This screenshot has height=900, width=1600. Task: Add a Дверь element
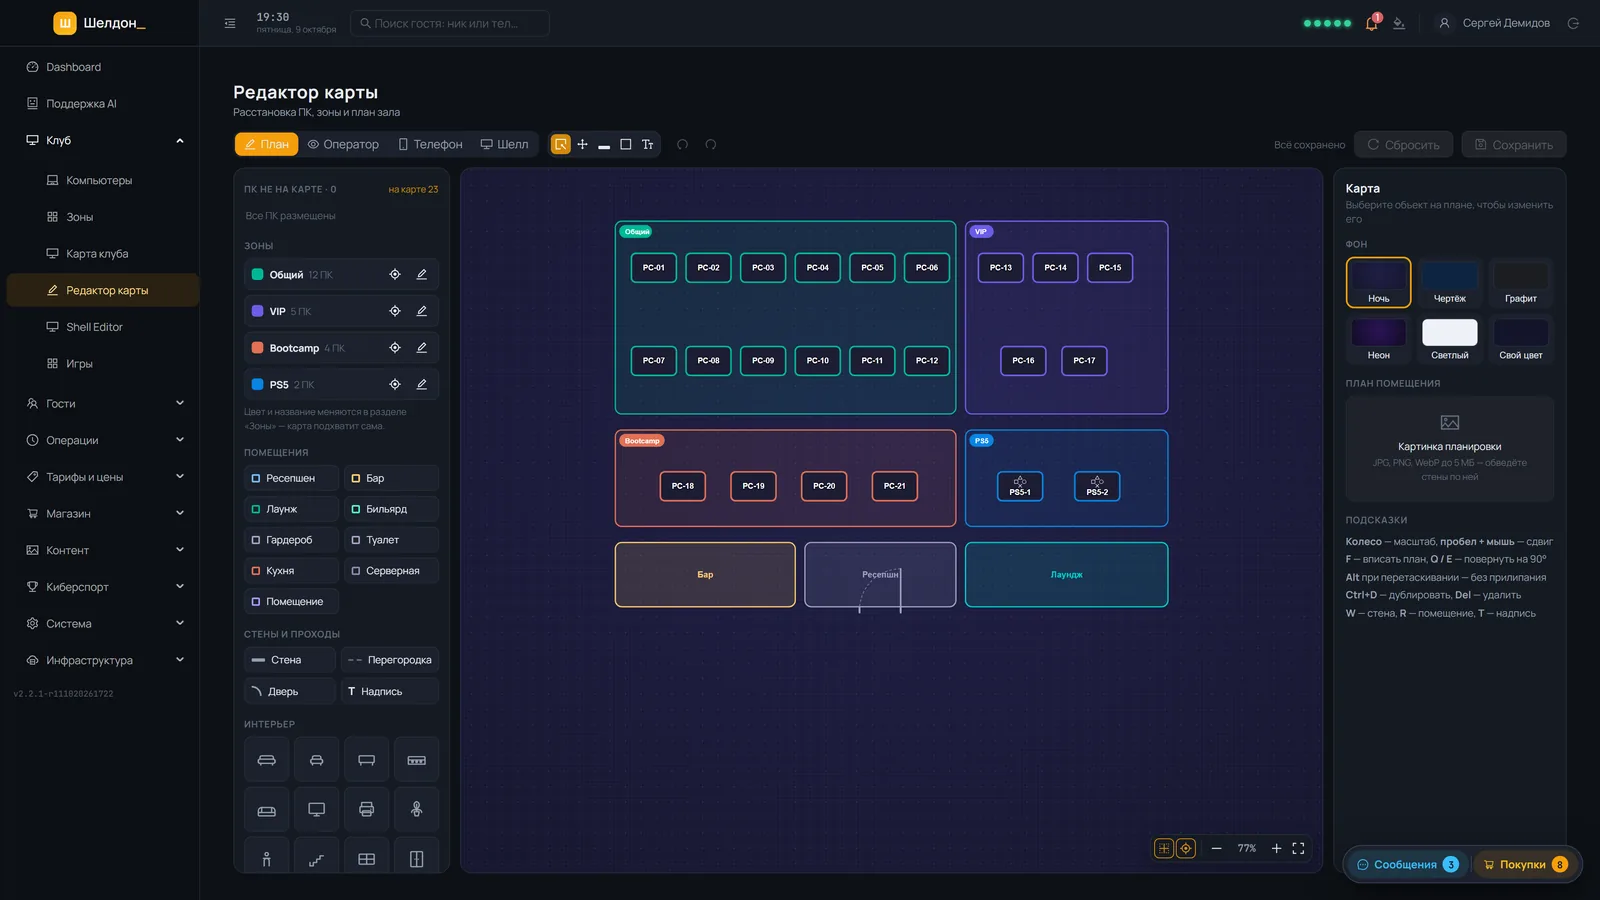tap(290, 691)
